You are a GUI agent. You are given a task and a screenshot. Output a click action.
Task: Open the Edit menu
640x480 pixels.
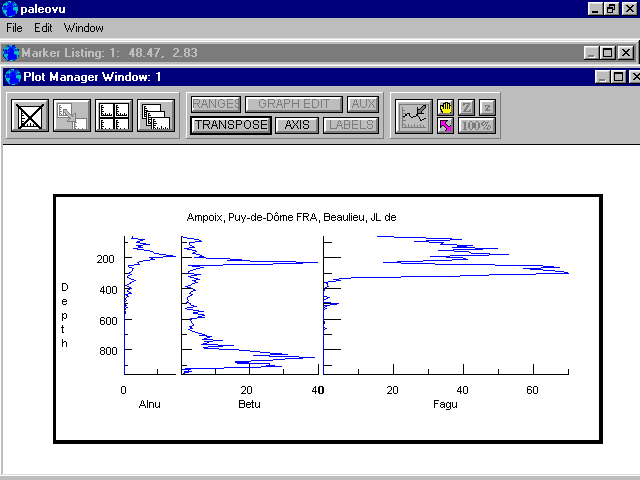pos(43,28)
